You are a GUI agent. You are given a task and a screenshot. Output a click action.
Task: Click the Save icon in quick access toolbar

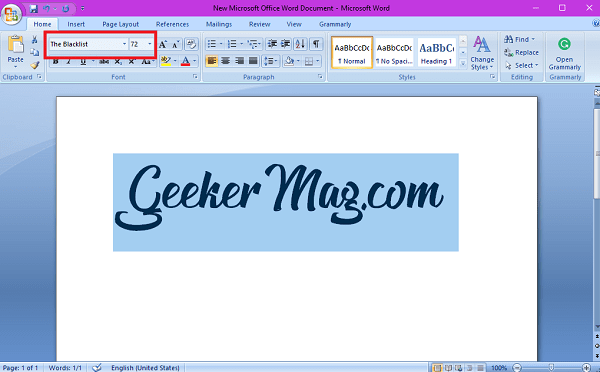[x=34, y=8]
